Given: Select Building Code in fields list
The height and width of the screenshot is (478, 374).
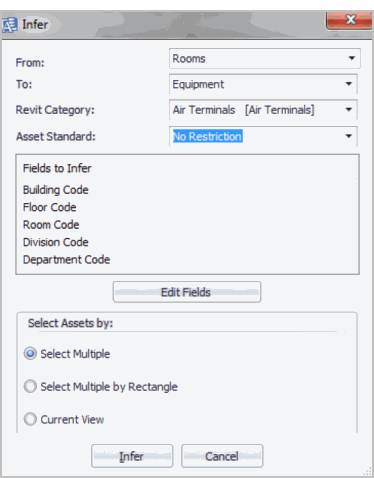Looking at the screenshot, I should pyautogui.click(x=56, y=190).
